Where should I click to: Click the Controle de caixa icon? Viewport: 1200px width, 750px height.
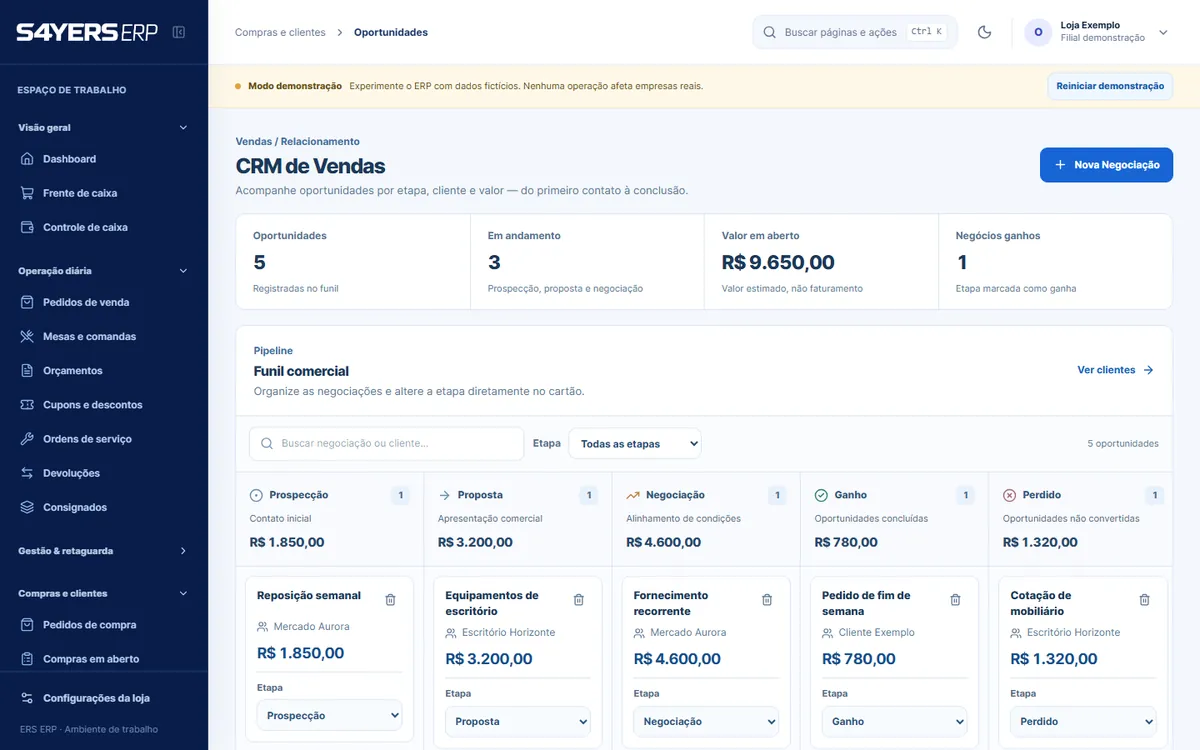point(27,227)
